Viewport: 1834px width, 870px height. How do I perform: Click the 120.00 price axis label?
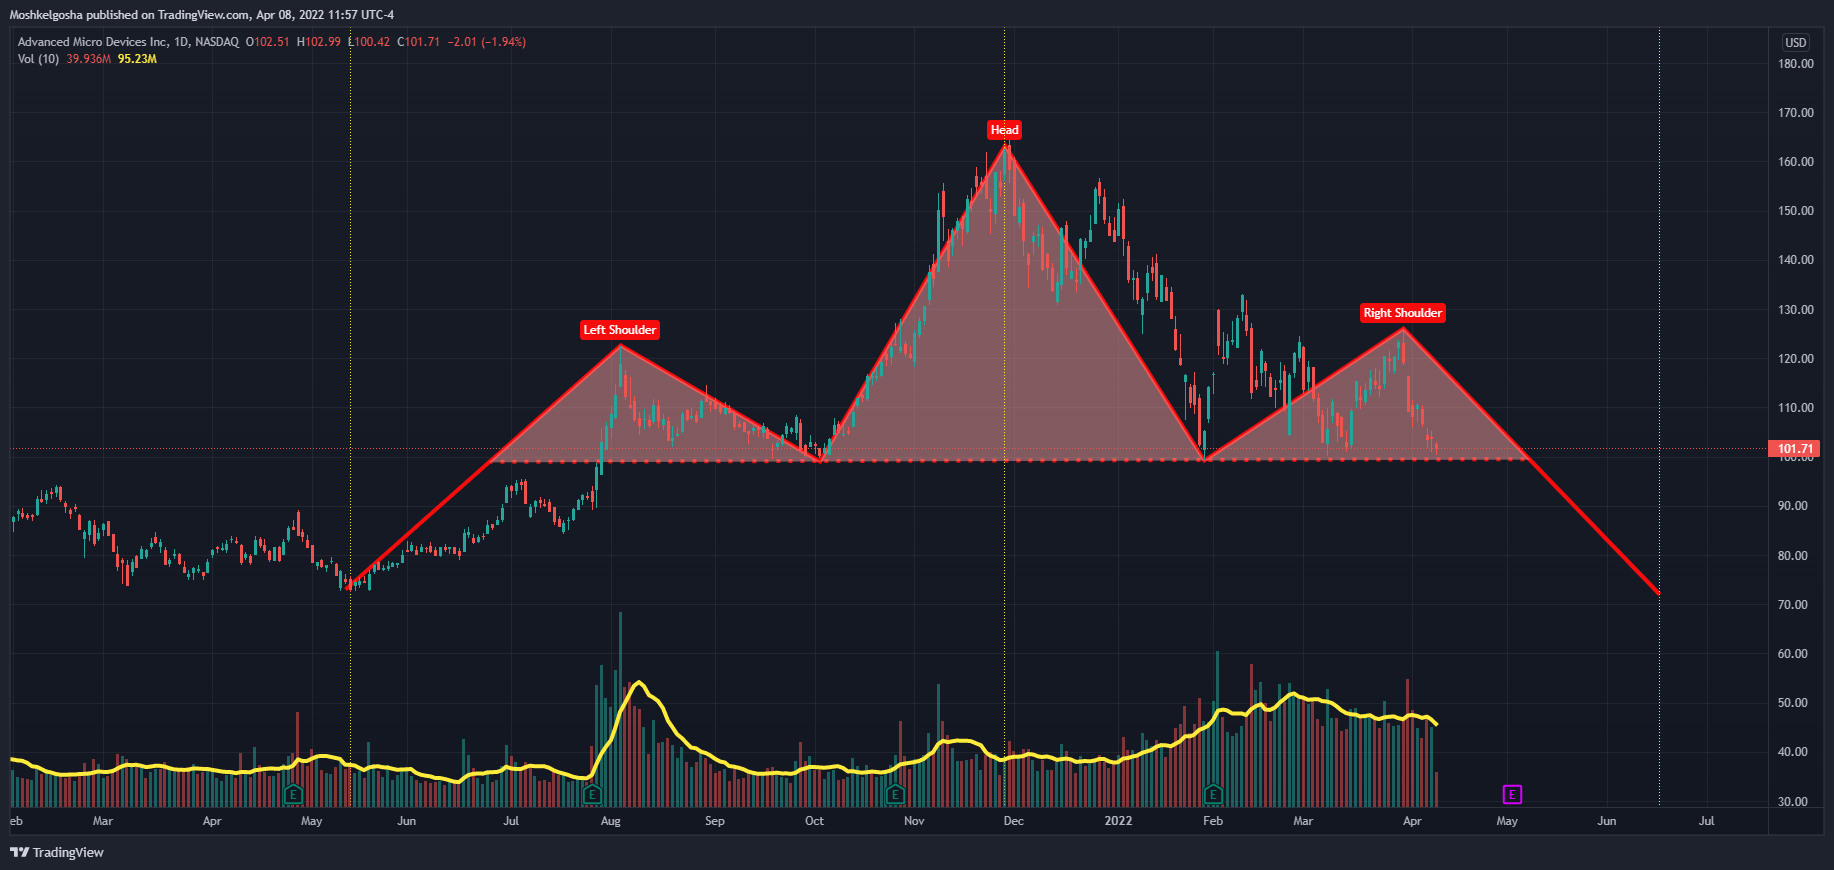coord(1796,359)
